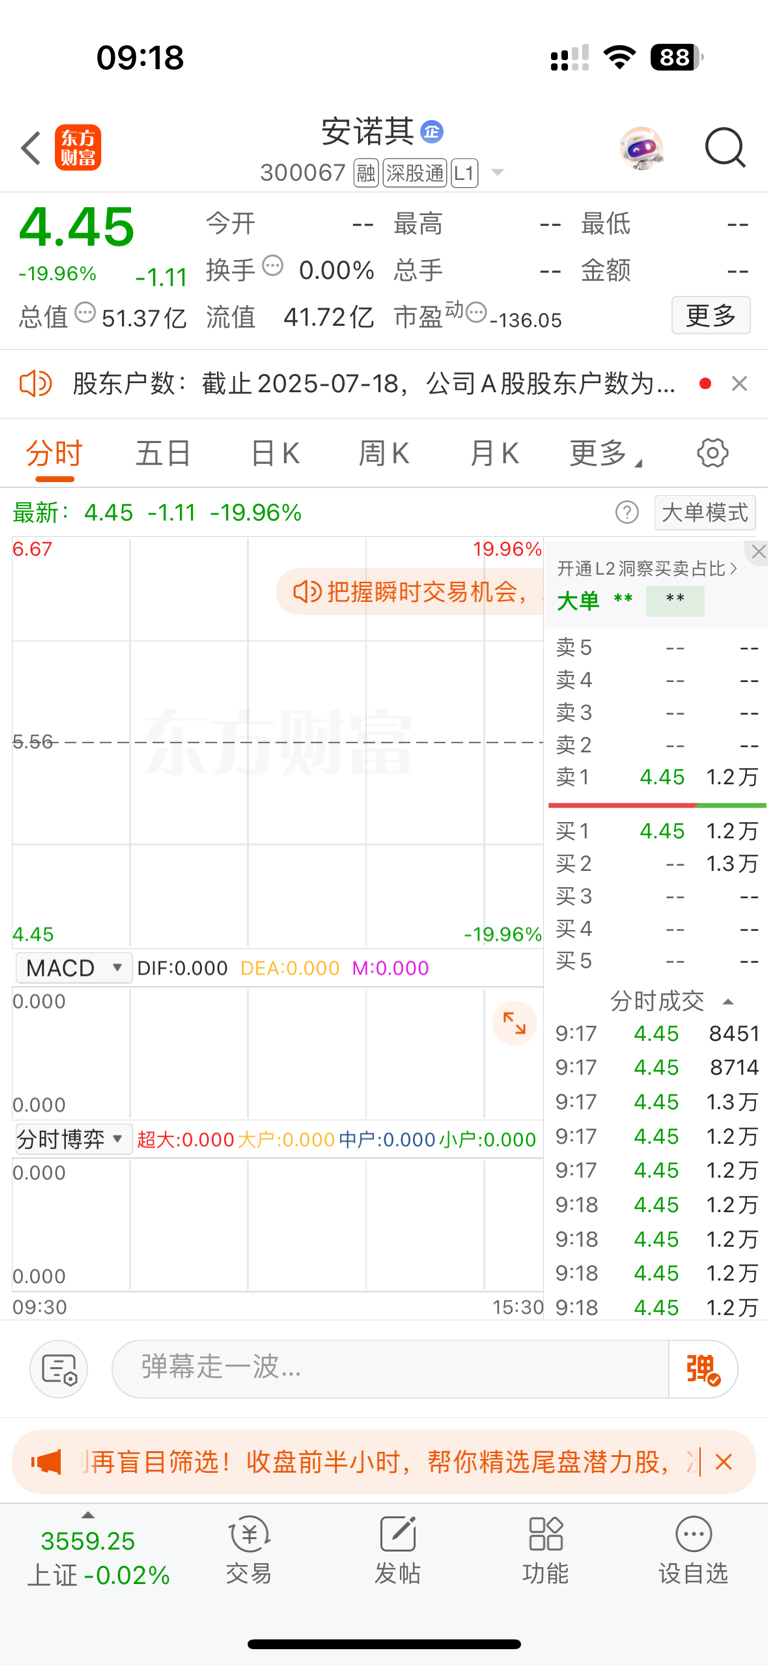
Task: Open the 功能 functions icon
Action: click(545, 1551)
